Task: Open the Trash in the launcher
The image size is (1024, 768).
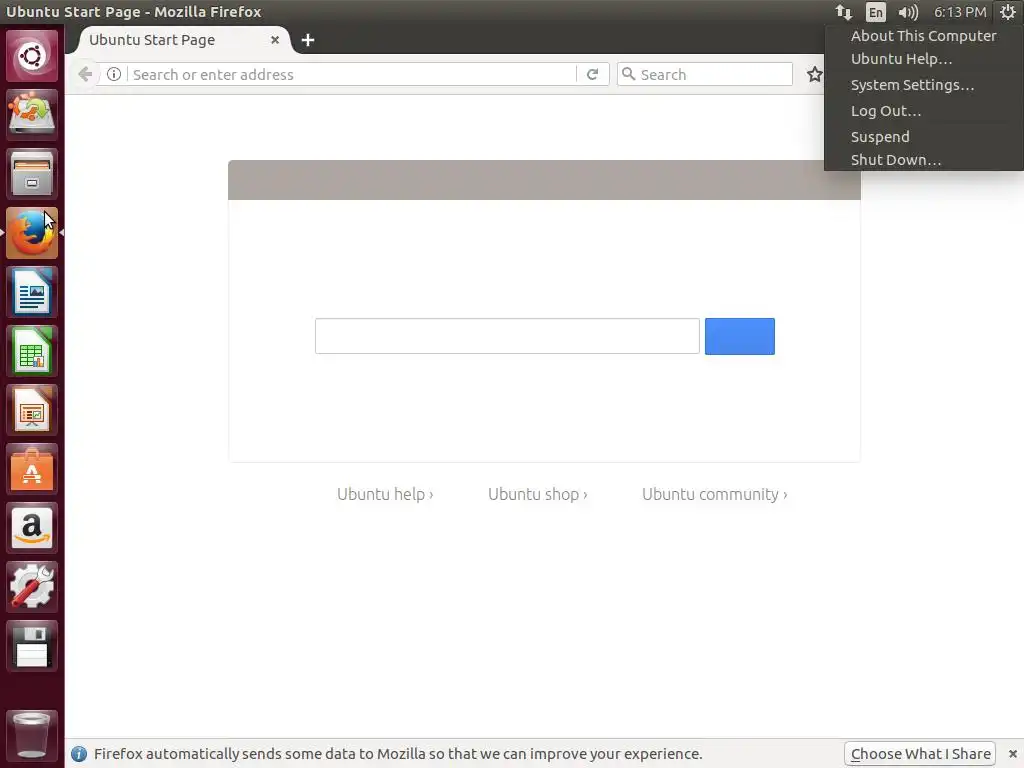Action: click(x=31, y=735)
